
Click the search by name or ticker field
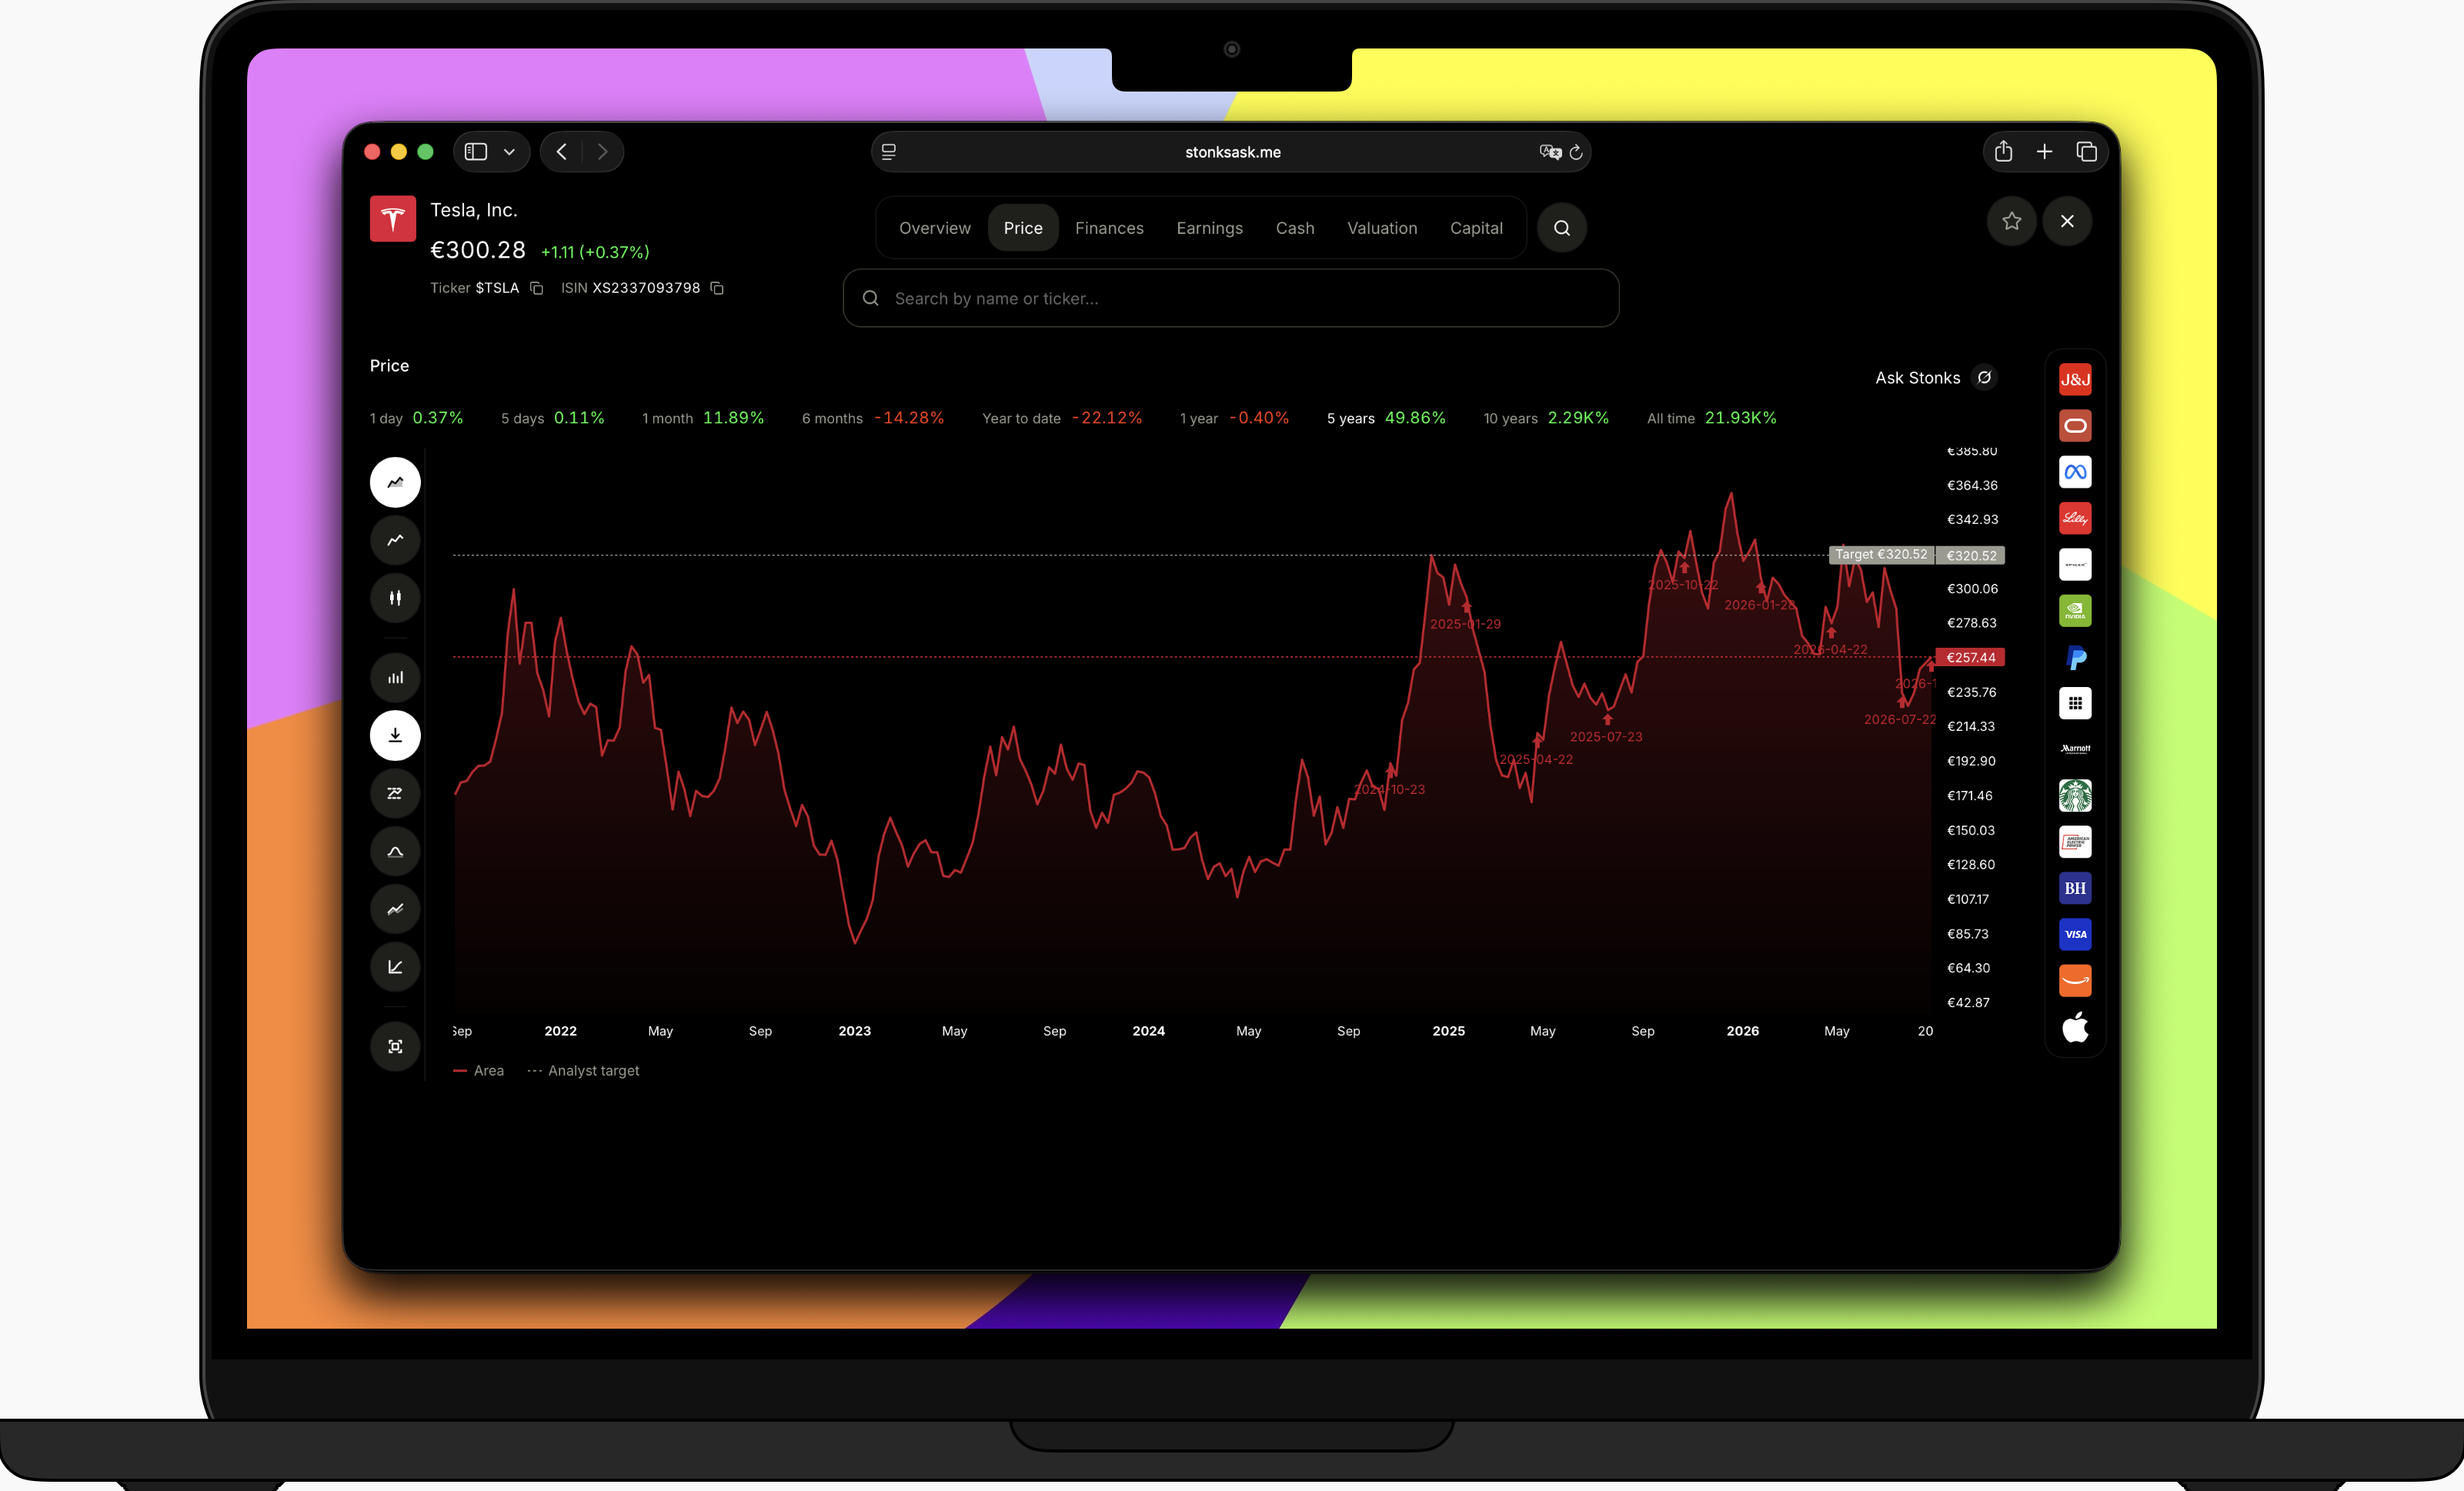(x=1231, y=298)
